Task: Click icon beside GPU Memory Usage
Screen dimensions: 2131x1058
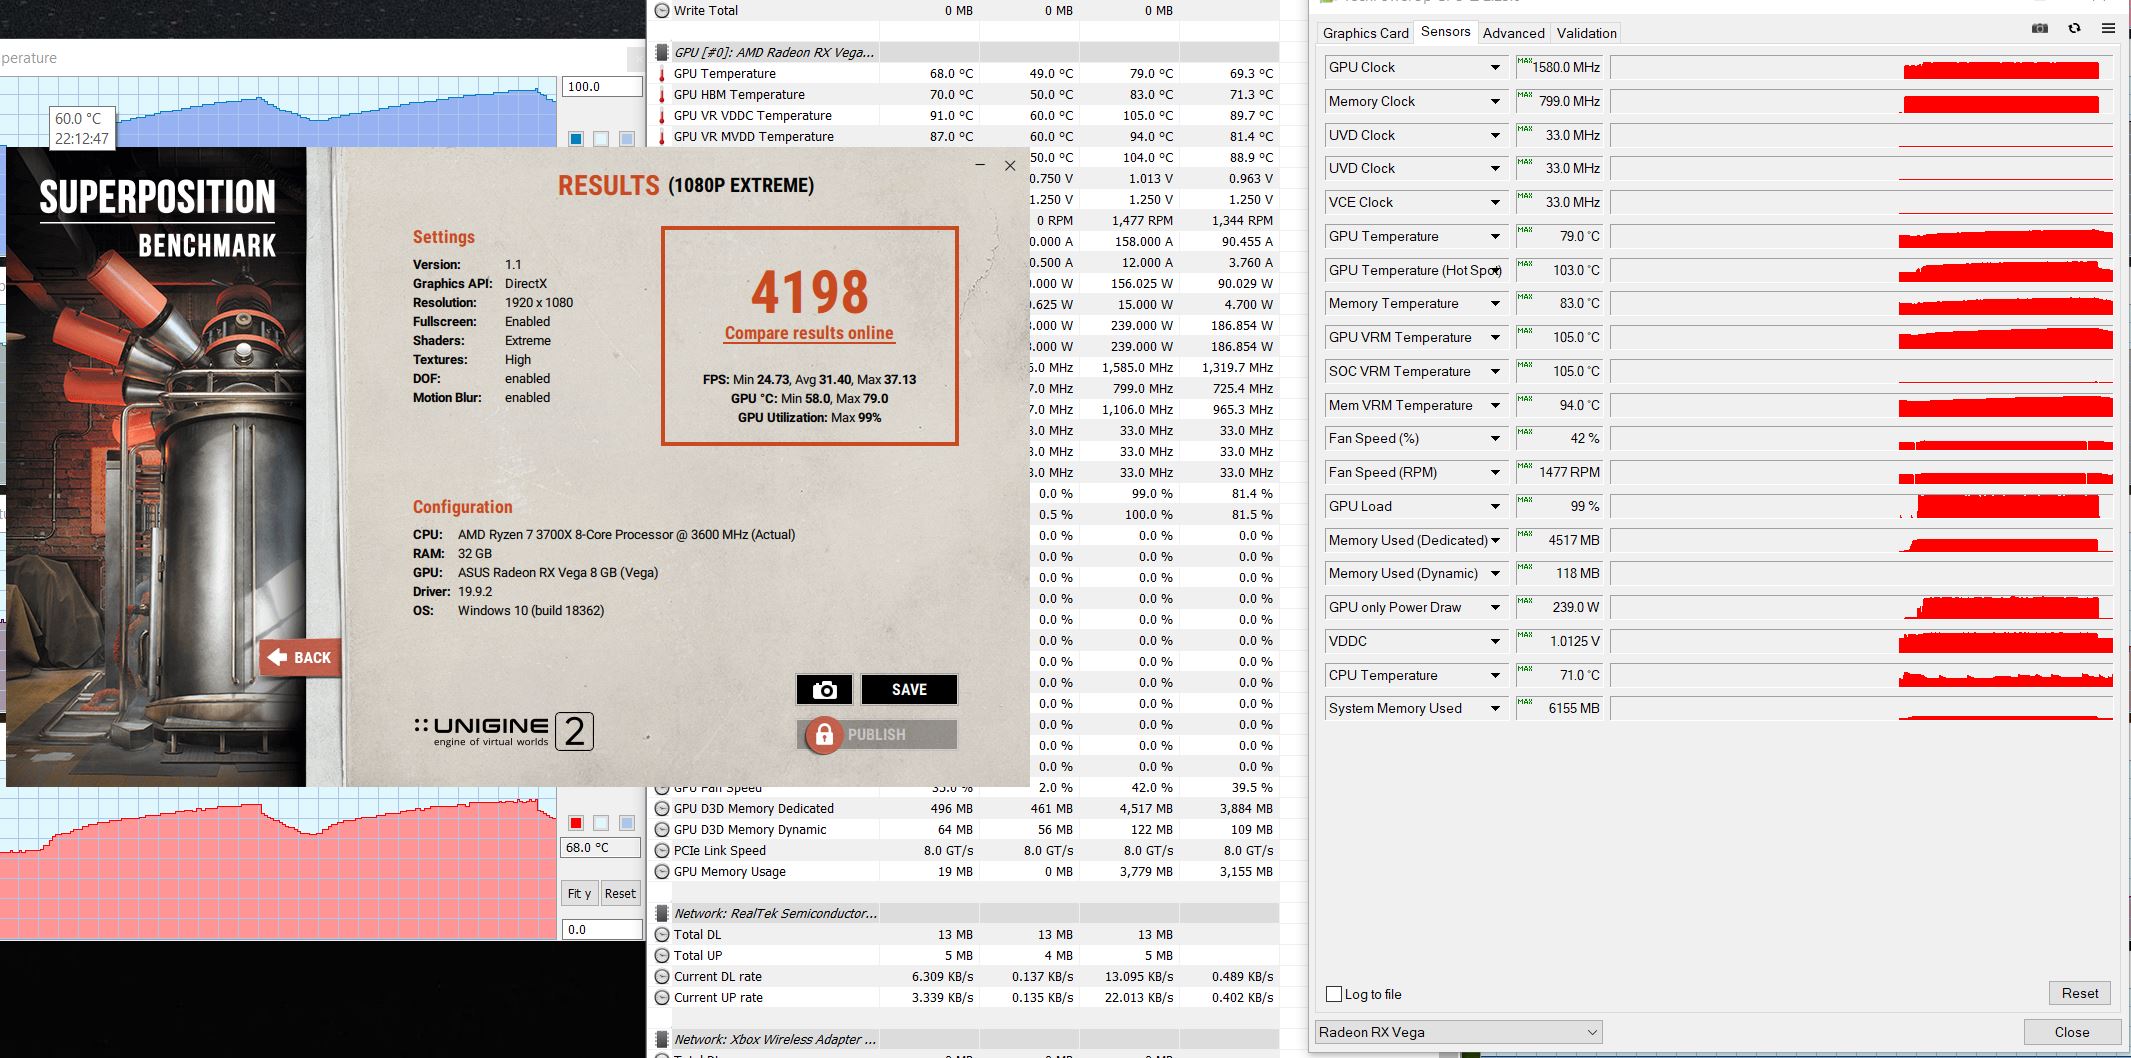Action: 662,872
